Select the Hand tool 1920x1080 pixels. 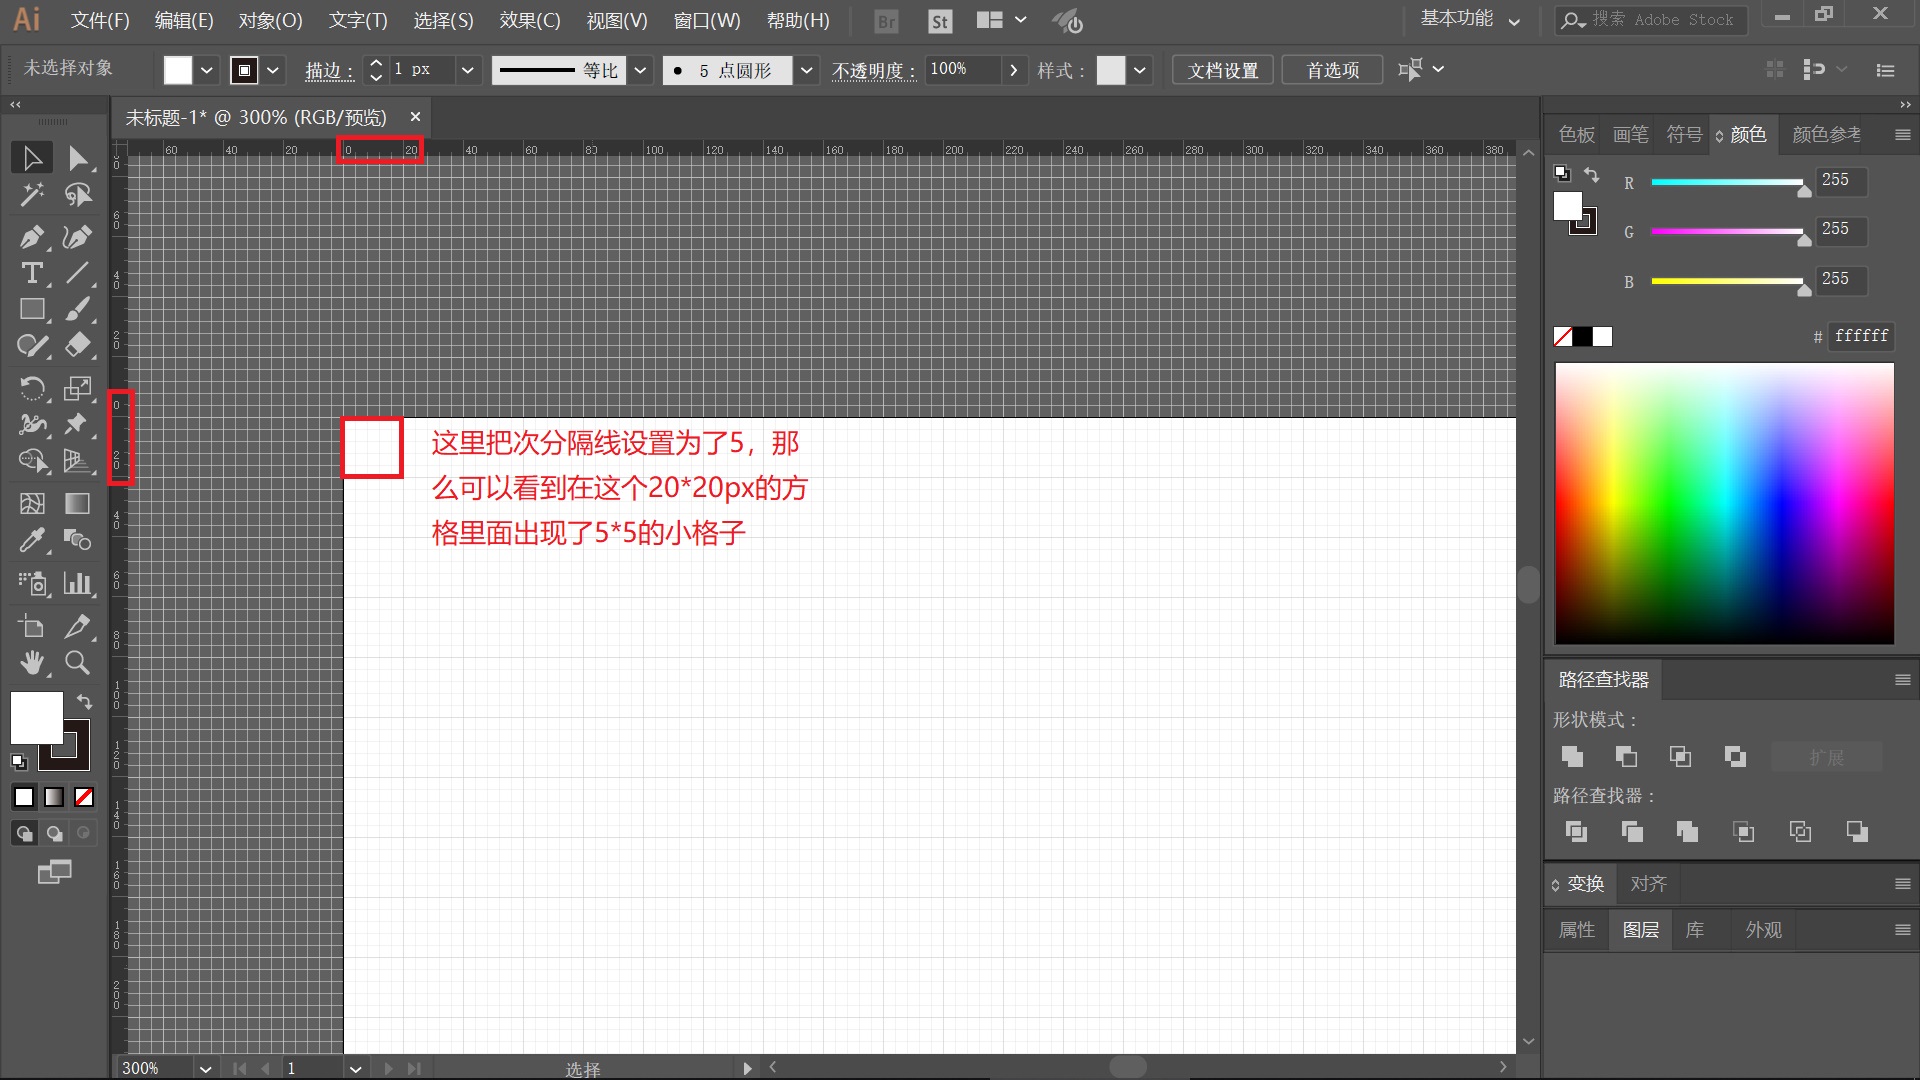coord(31,662)
